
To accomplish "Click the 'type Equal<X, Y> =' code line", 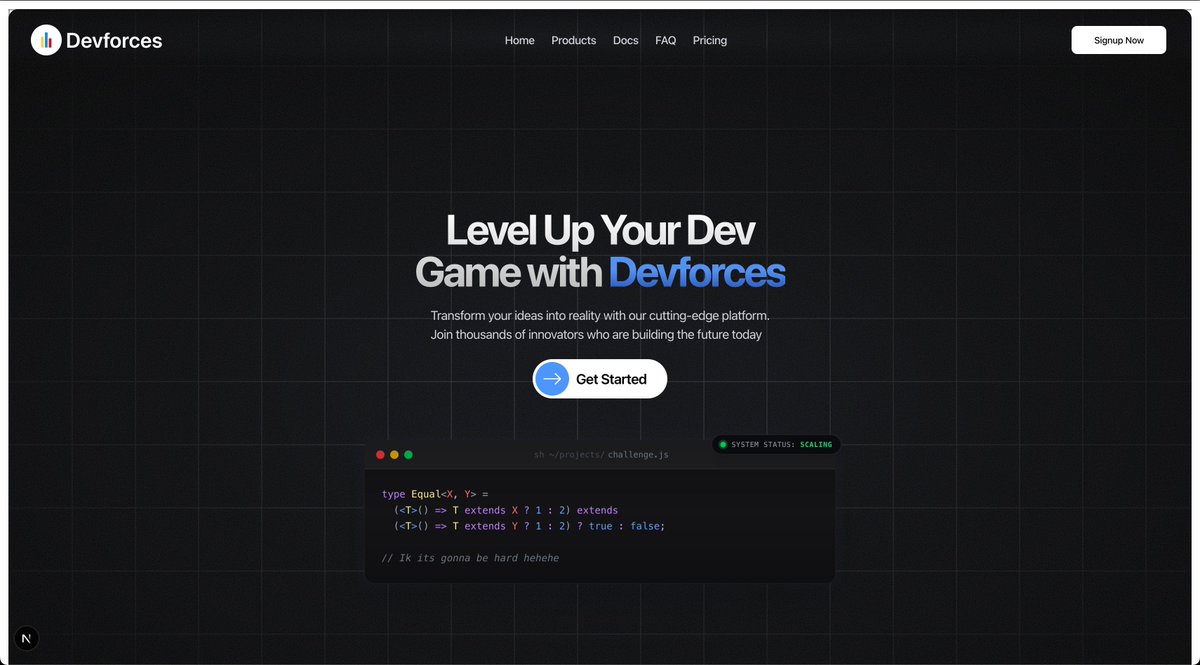I will [435, 494].
